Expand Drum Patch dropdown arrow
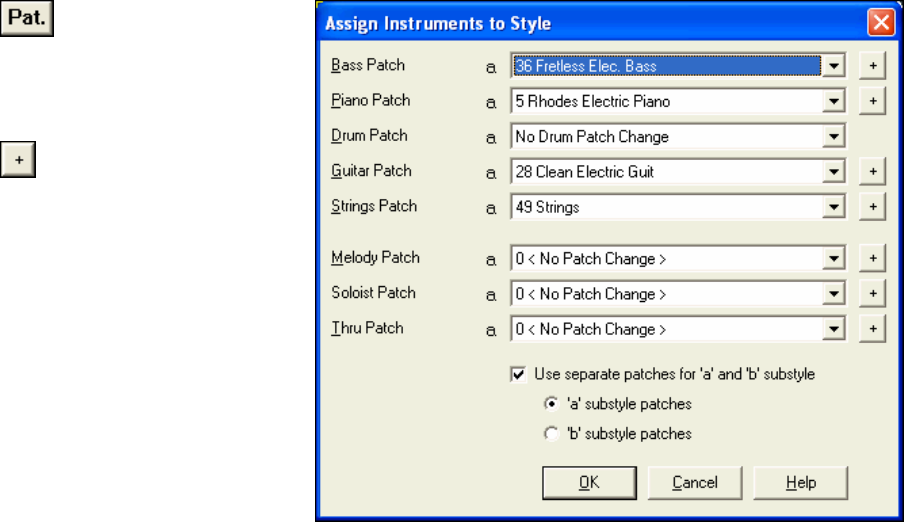 [834, 137]
